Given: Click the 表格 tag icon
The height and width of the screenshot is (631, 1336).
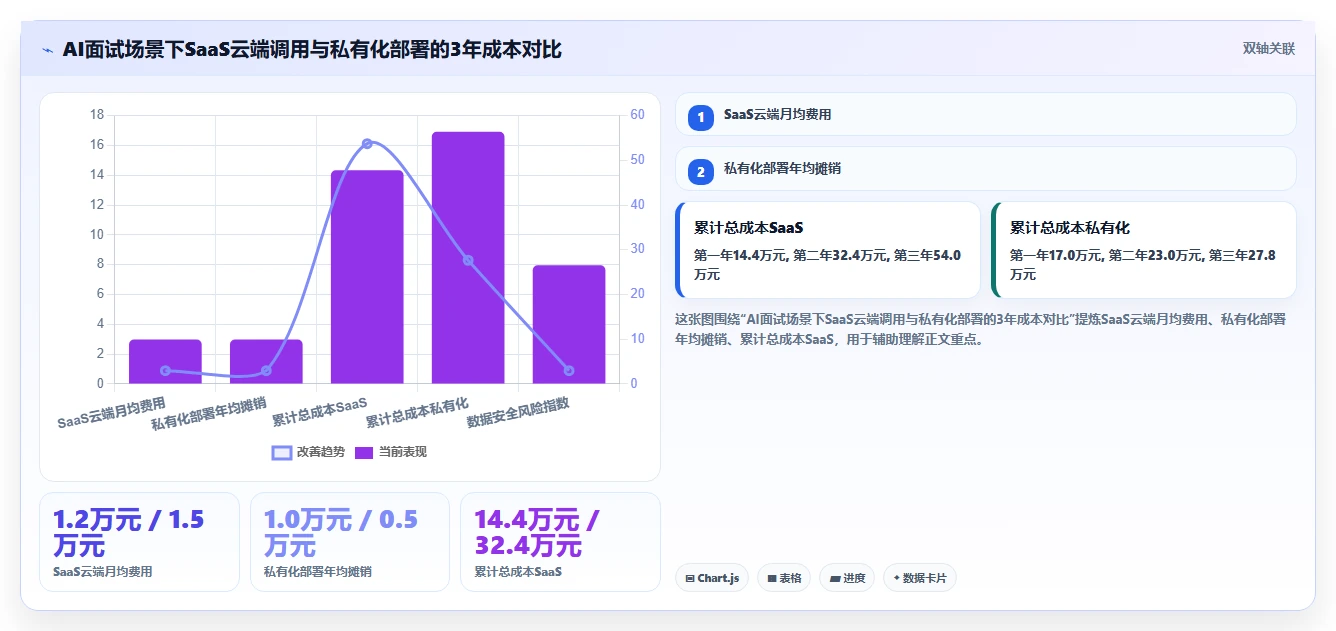Looking at the screenshot, I should [771, 578].
